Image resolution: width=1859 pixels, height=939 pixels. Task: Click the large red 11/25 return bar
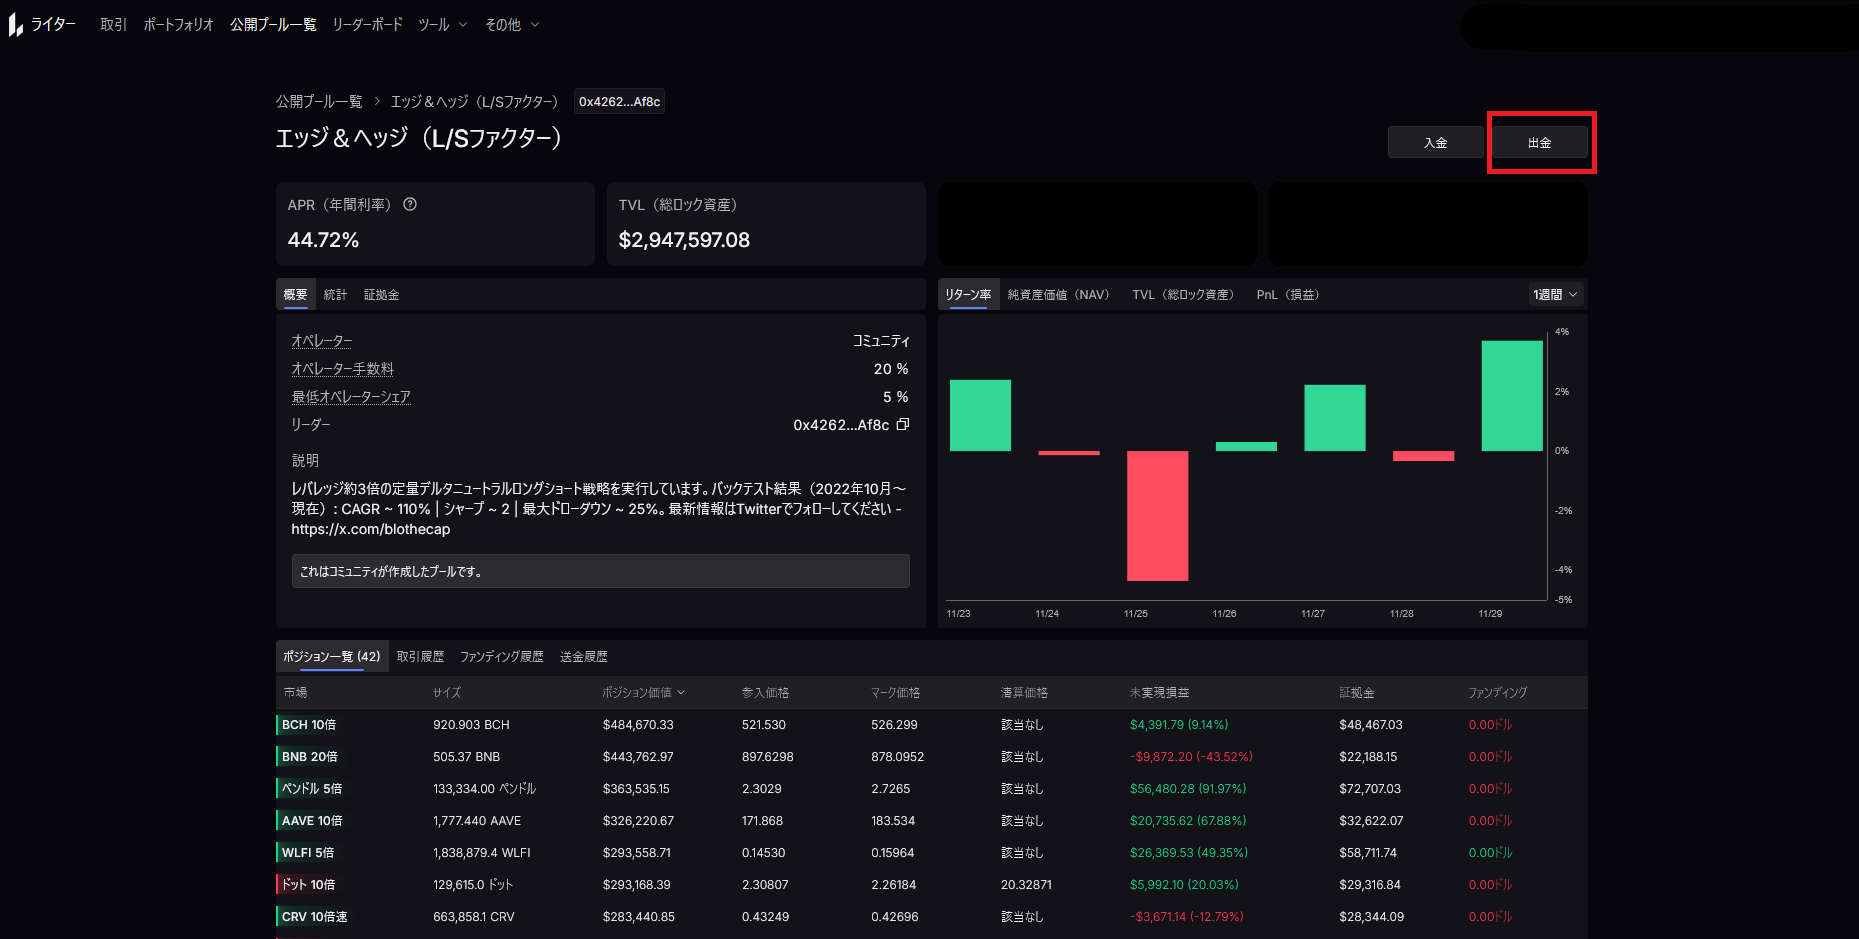coord(1157,515)
